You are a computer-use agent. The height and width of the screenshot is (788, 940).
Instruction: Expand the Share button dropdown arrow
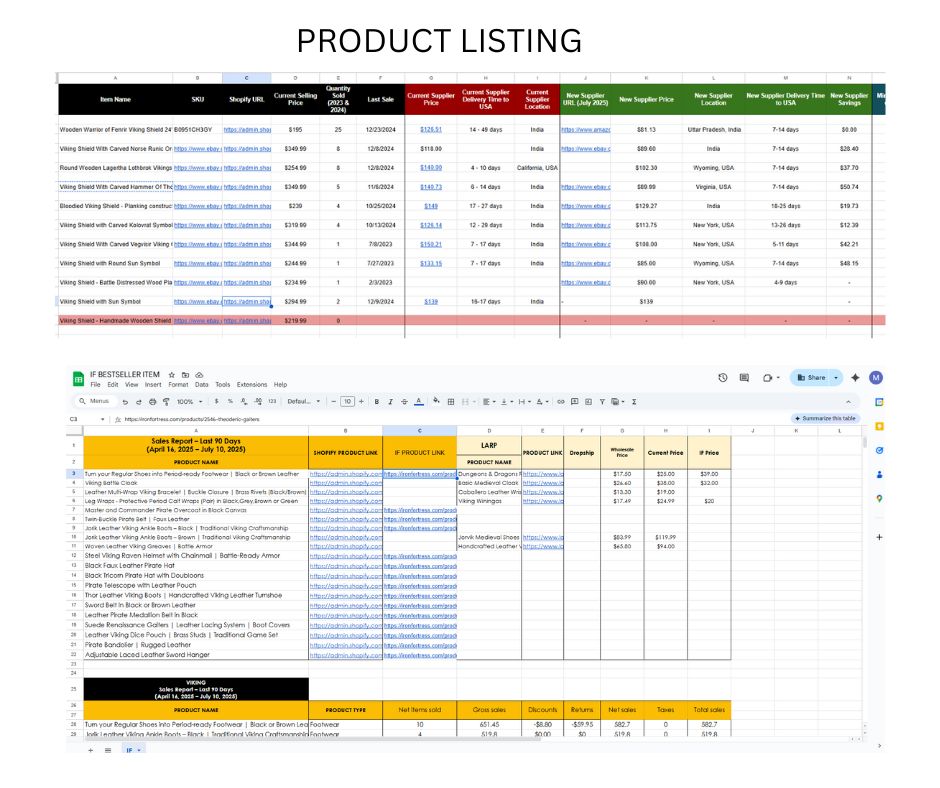836,377
